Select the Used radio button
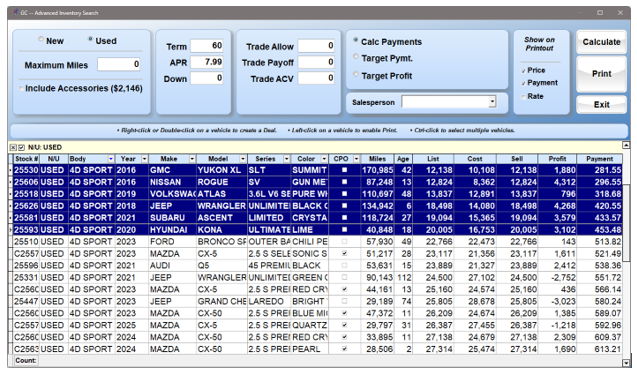Viewport: 637px width, 370px height. point(90,39)
